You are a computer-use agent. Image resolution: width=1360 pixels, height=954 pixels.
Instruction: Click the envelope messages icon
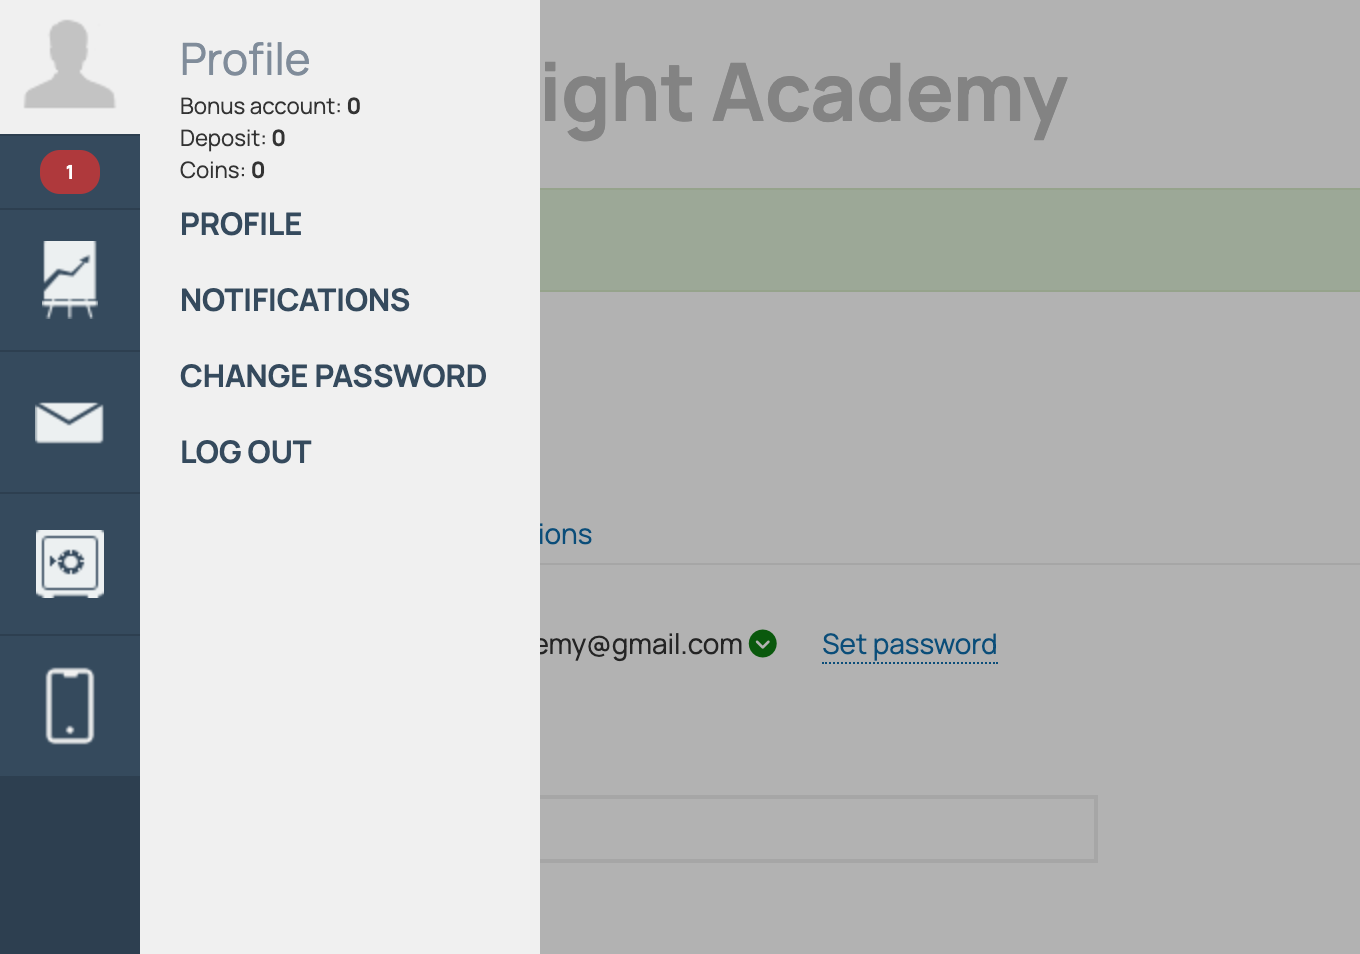coord(69,422)
